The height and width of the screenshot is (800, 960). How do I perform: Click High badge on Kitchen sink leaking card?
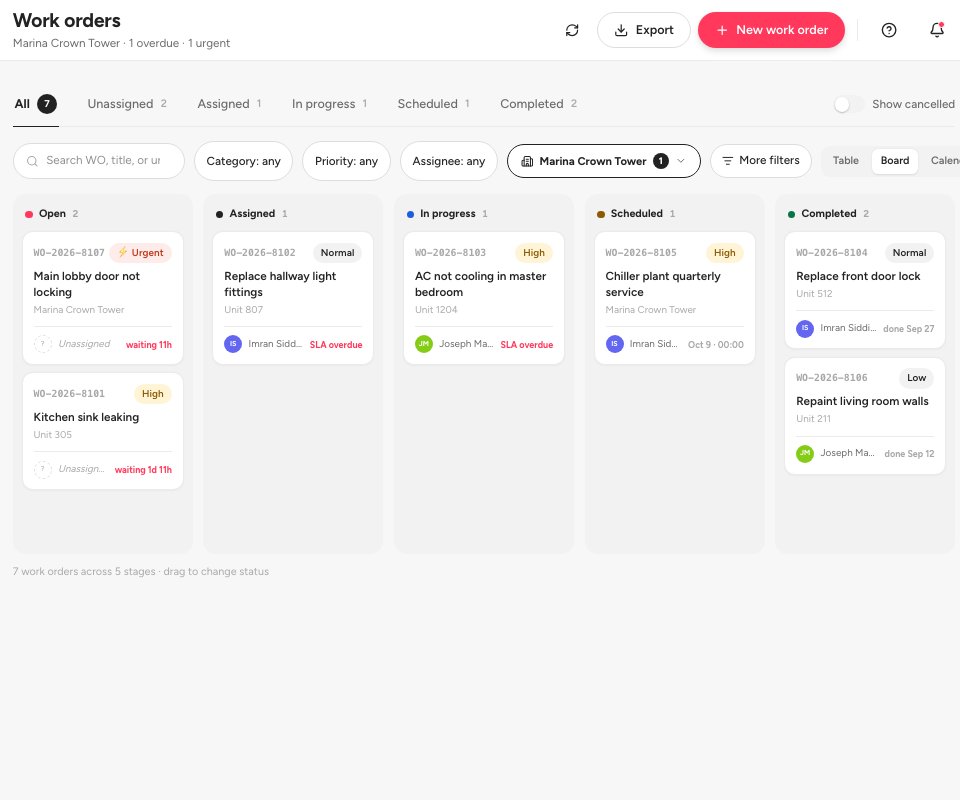[152, 394]
